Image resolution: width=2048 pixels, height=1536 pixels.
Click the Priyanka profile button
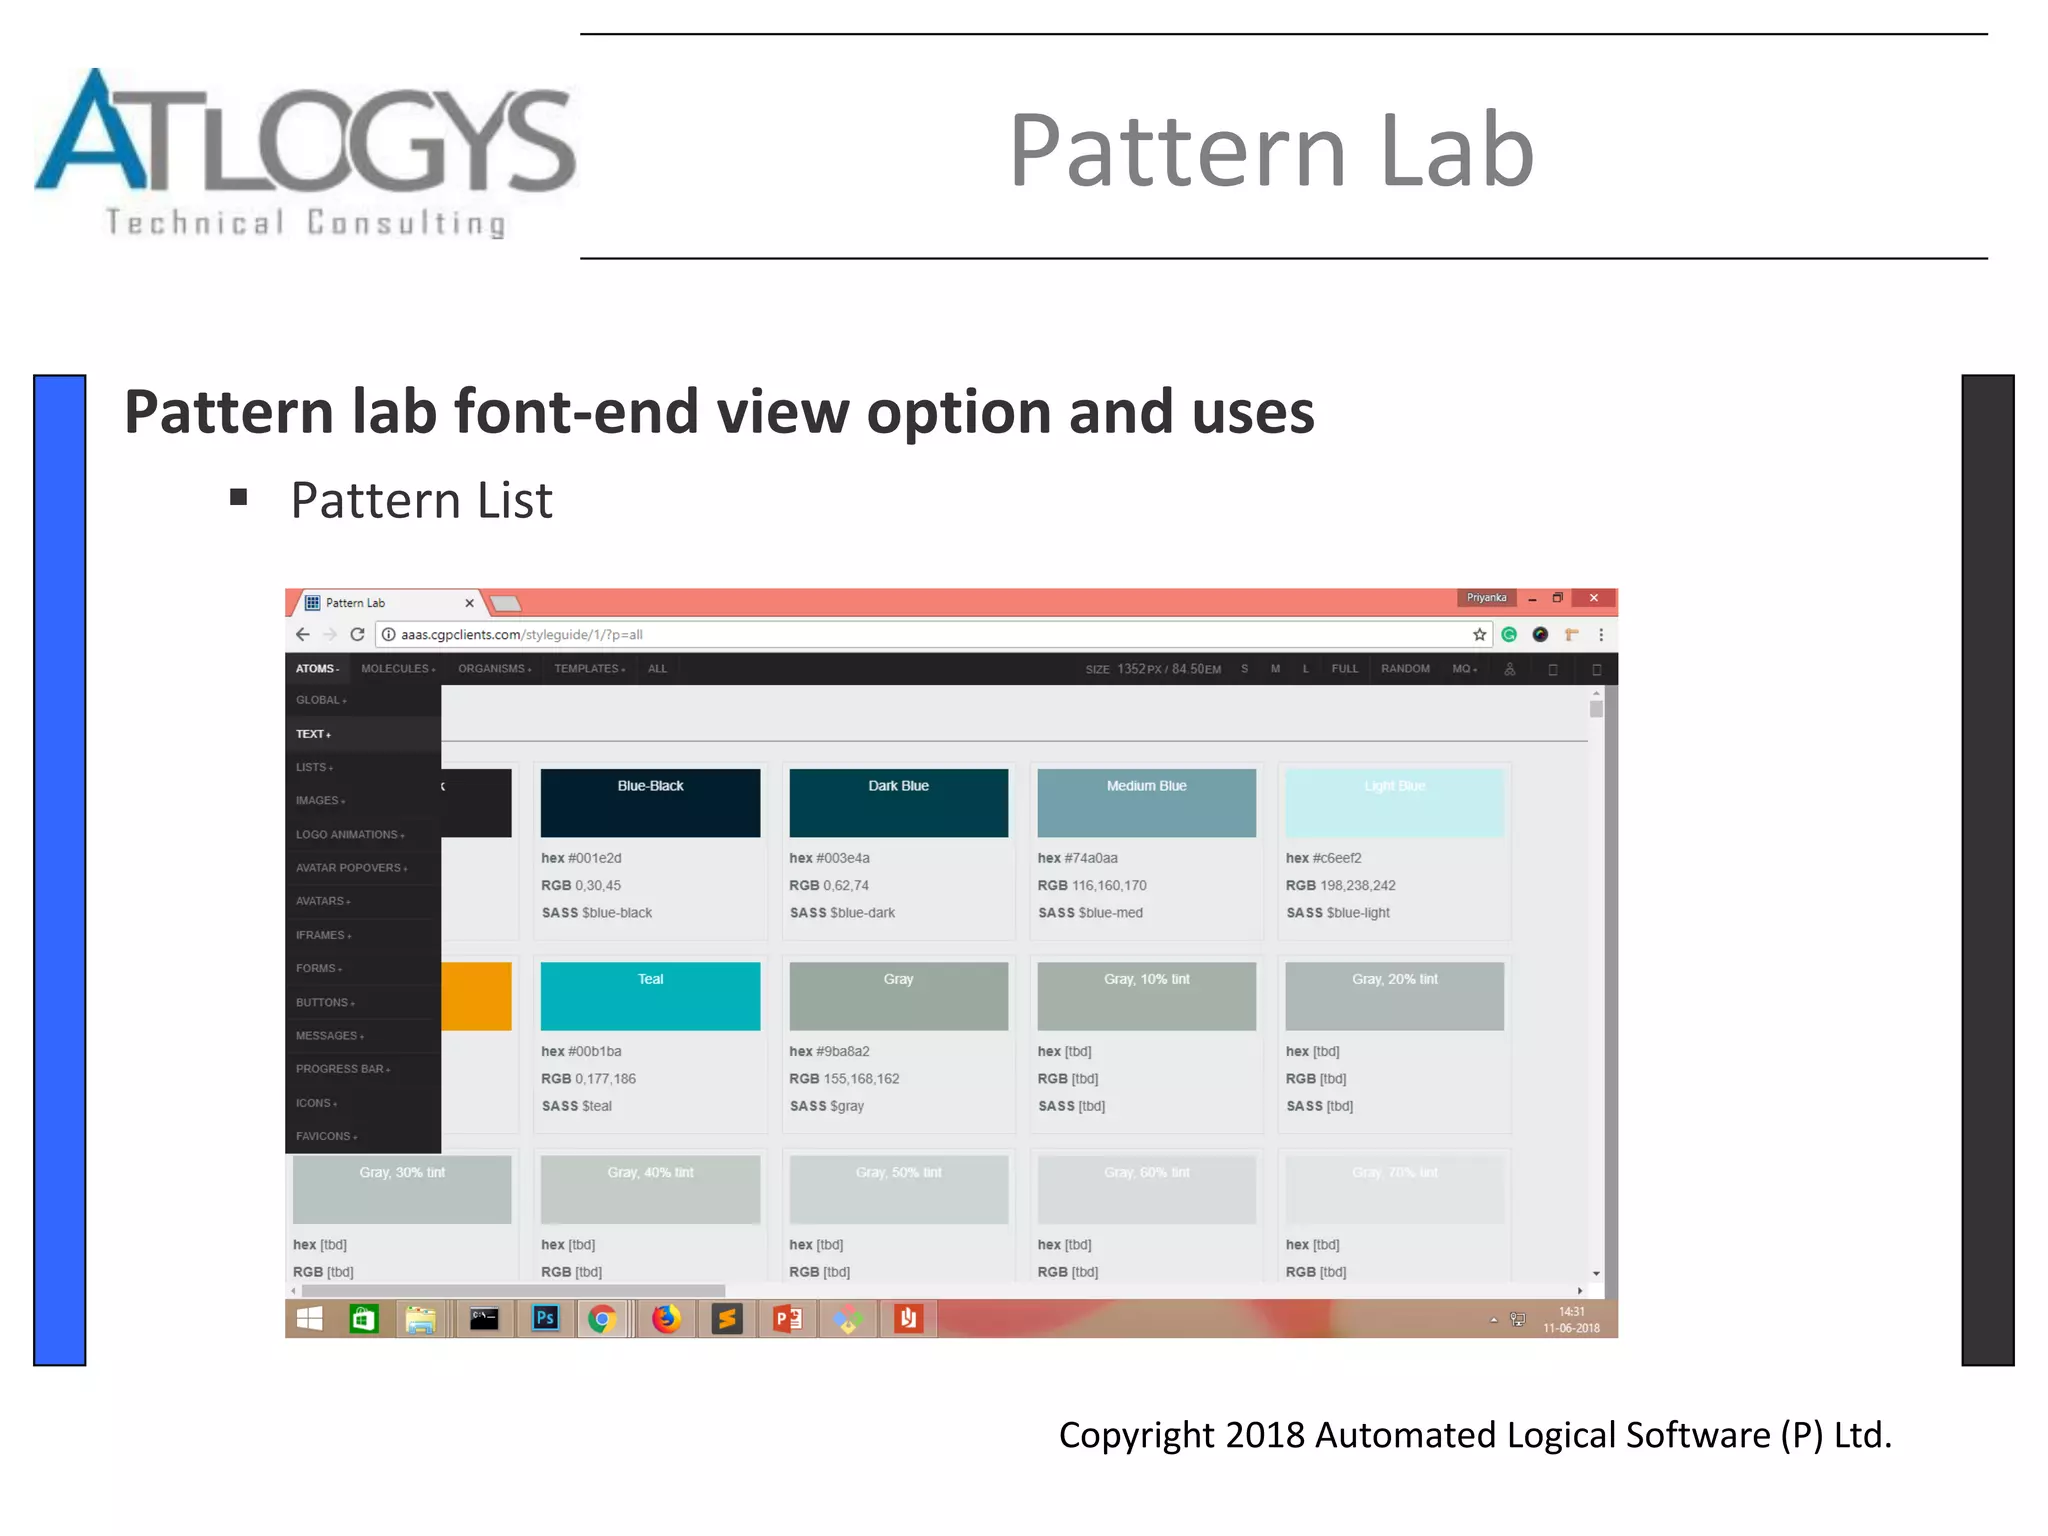click(x=1486, y=598)
